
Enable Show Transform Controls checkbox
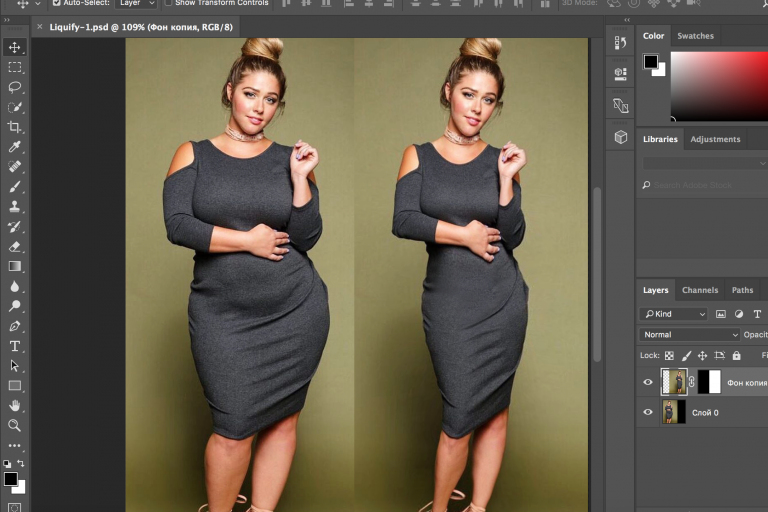169,3
